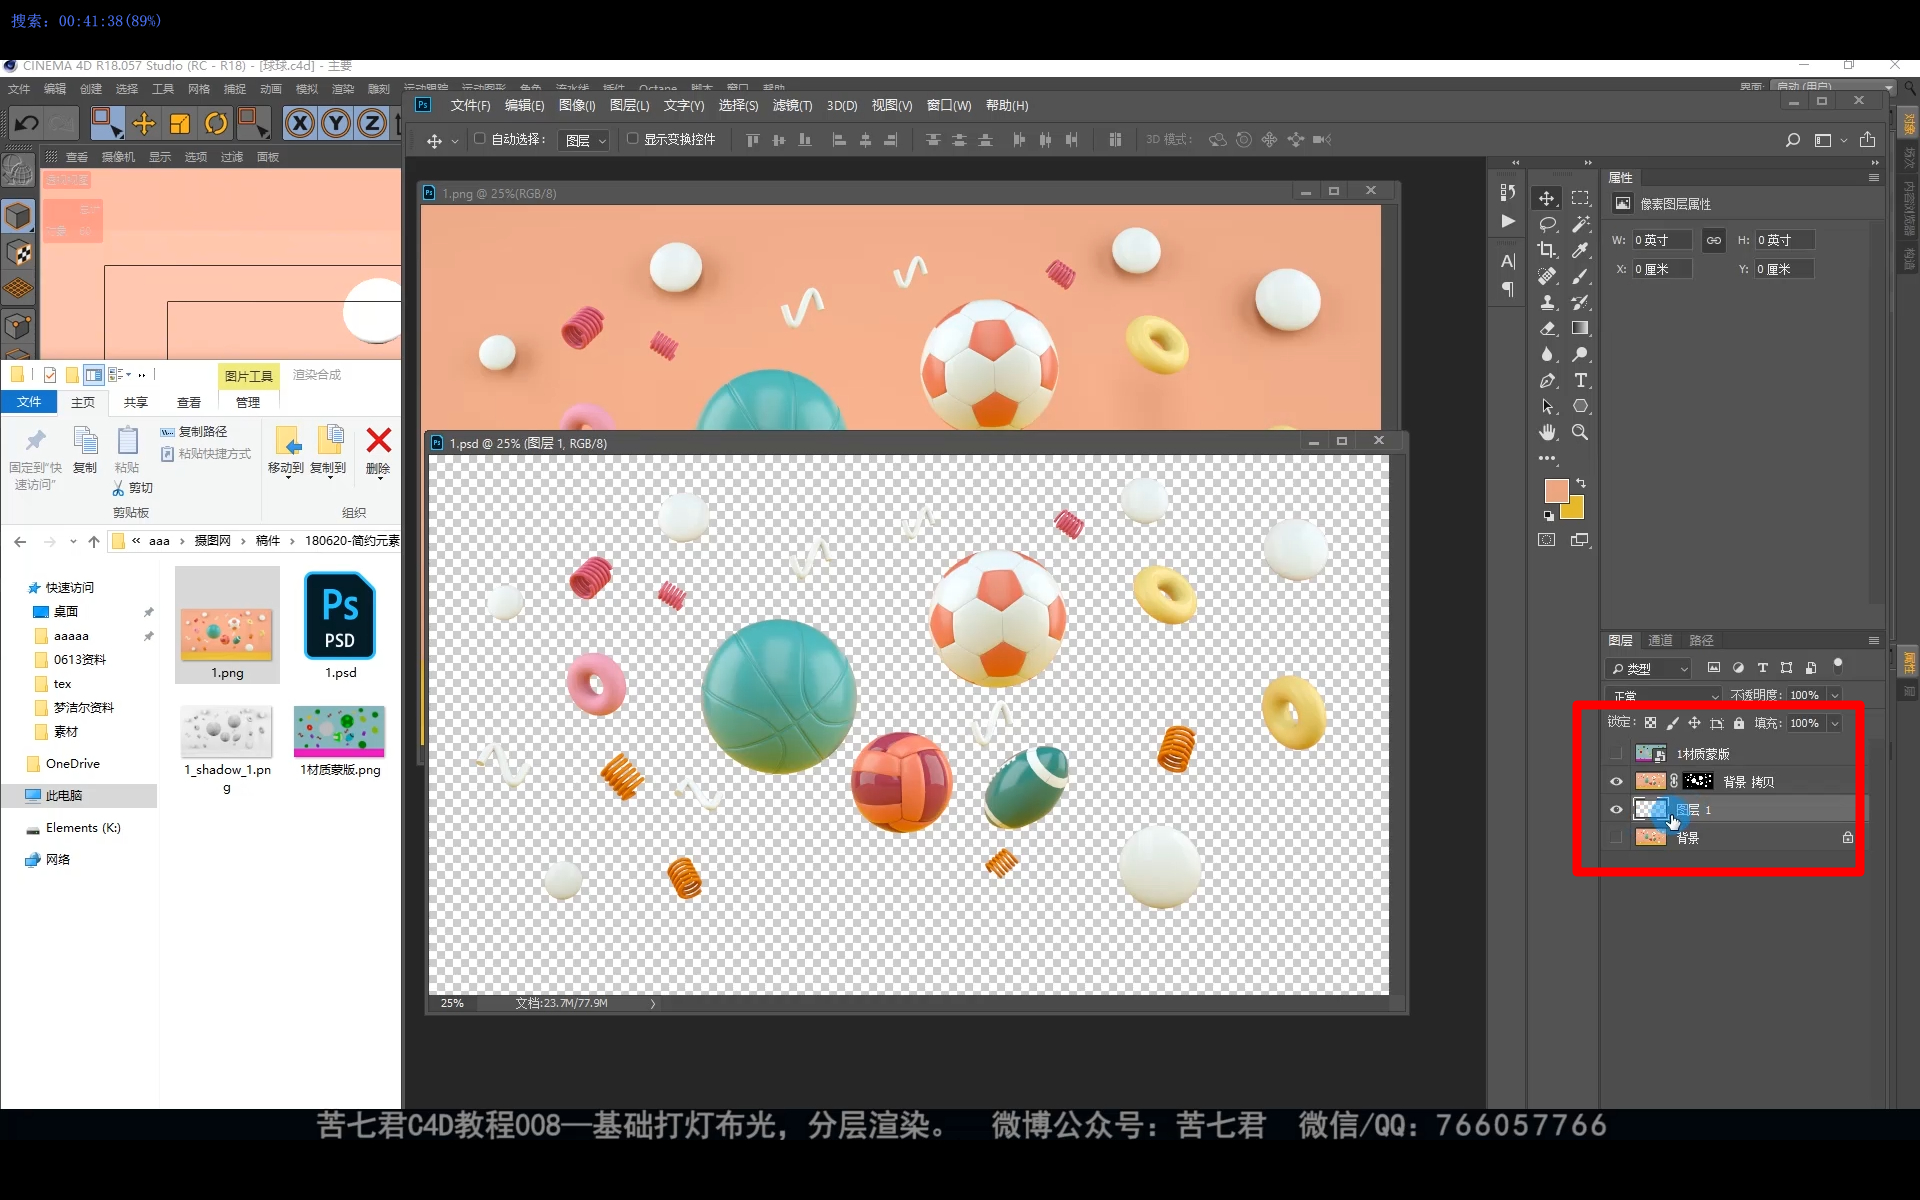Image resolution: width=1920 pixels, height=1200 pixels.
Task: Select the Eyedropper tool
Action: pos(1580,250)
